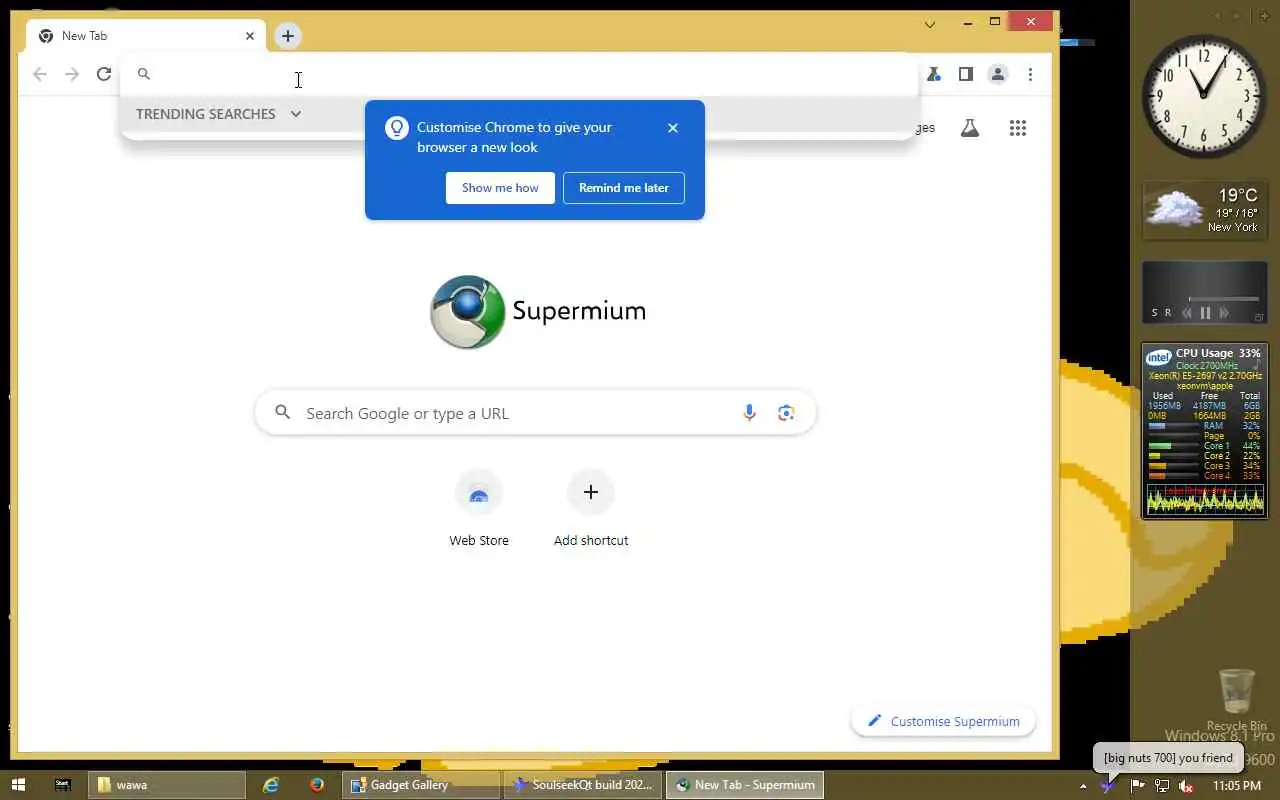Click the Add shortcut tile
This screenshot has width=1280, height=800.
pyautogui.click(x=591, y=510)
